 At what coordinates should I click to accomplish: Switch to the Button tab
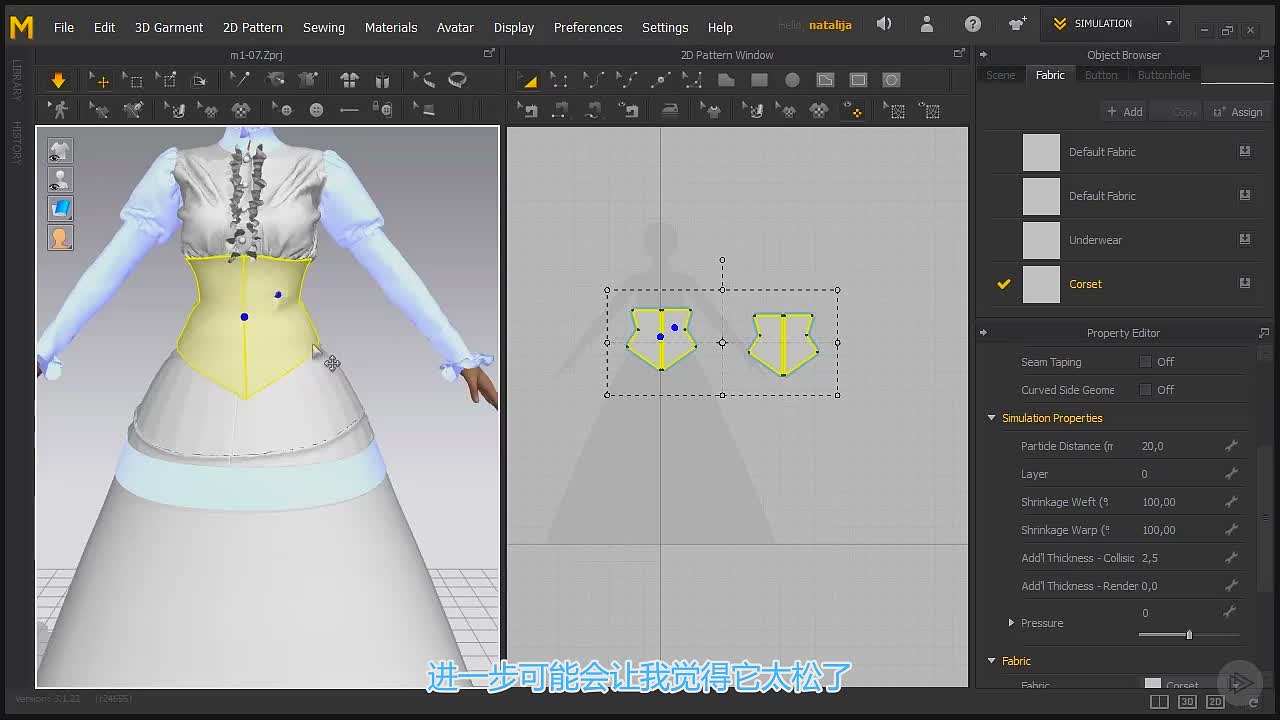(x=1101, y=75)
